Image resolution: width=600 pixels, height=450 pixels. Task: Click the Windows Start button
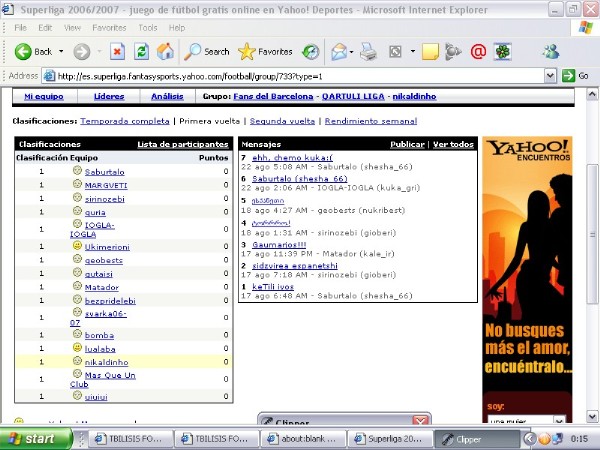[36, 439]
